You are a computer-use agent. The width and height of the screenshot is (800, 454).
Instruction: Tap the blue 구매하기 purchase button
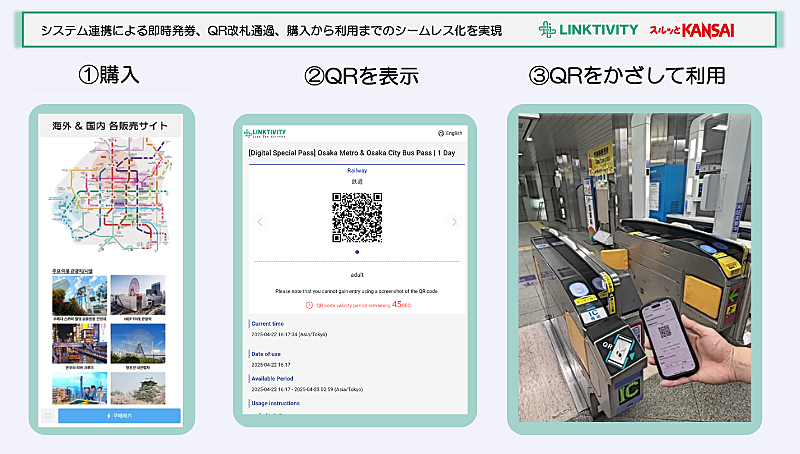coord(119,416)
